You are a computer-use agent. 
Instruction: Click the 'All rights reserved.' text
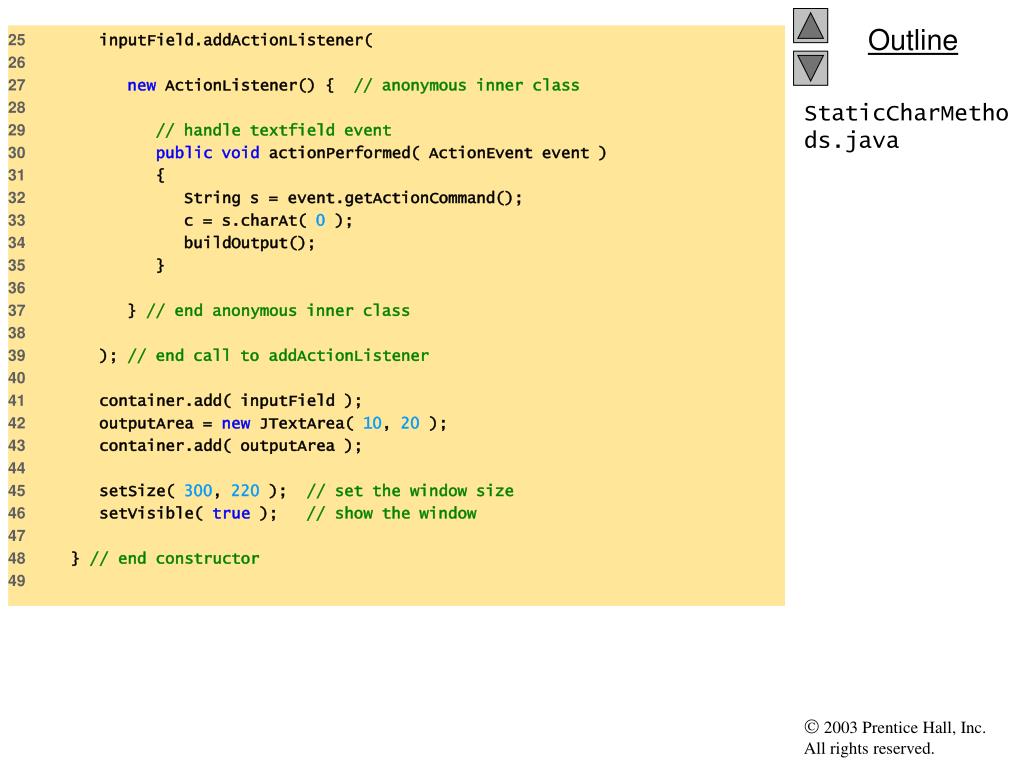point(869,748)
